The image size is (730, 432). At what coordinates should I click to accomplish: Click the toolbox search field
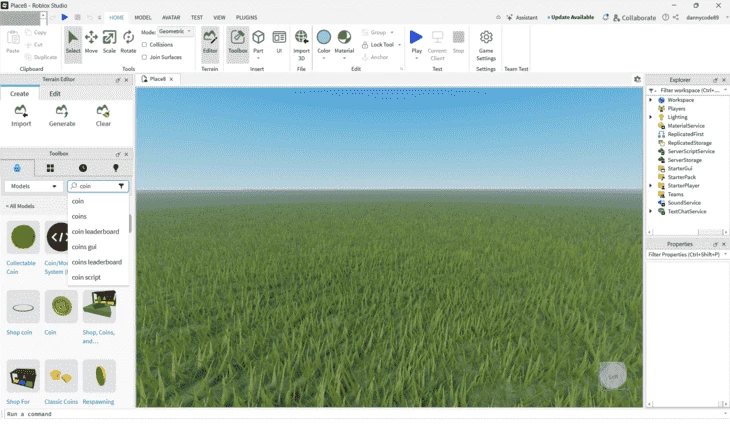pyautogui.click(x=97, y=186)
